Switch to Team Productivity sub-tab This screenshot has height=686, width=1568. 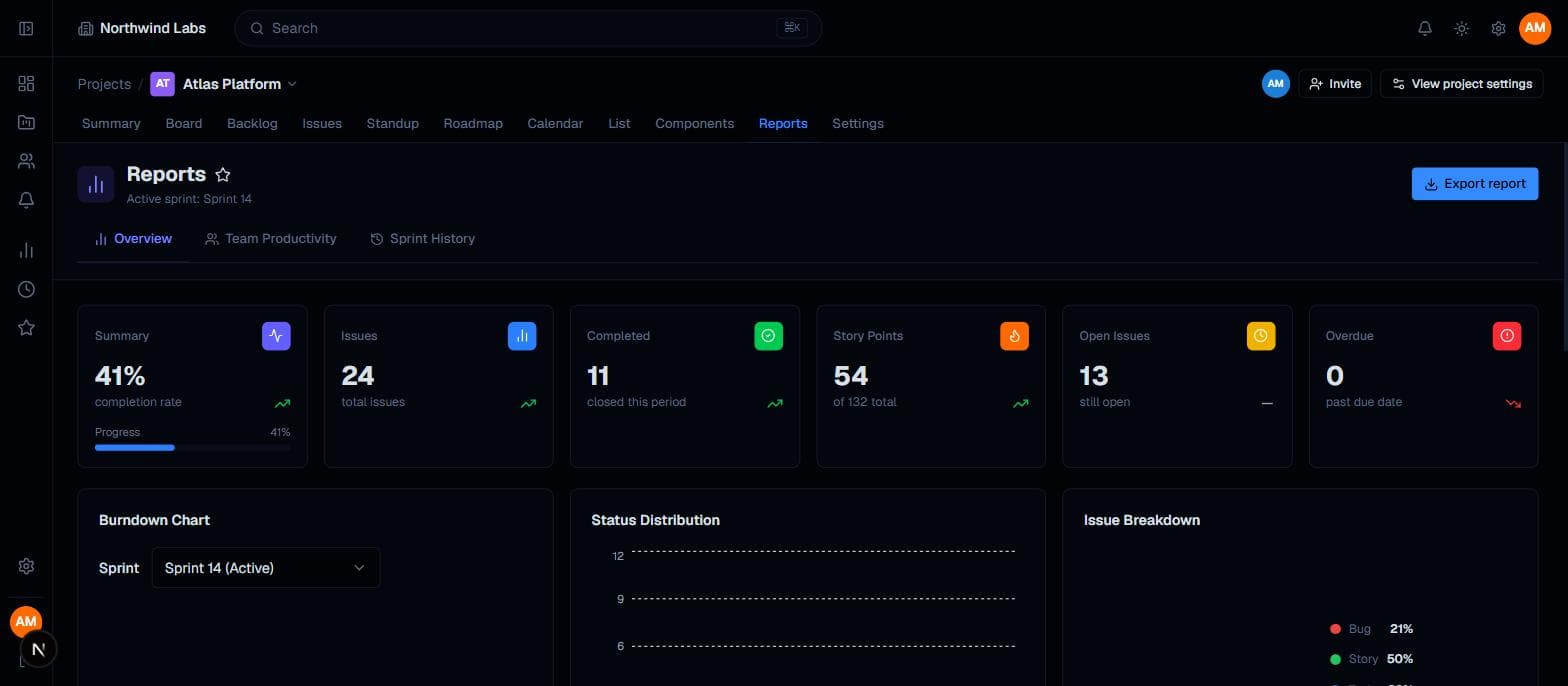[x=270, y=238]
